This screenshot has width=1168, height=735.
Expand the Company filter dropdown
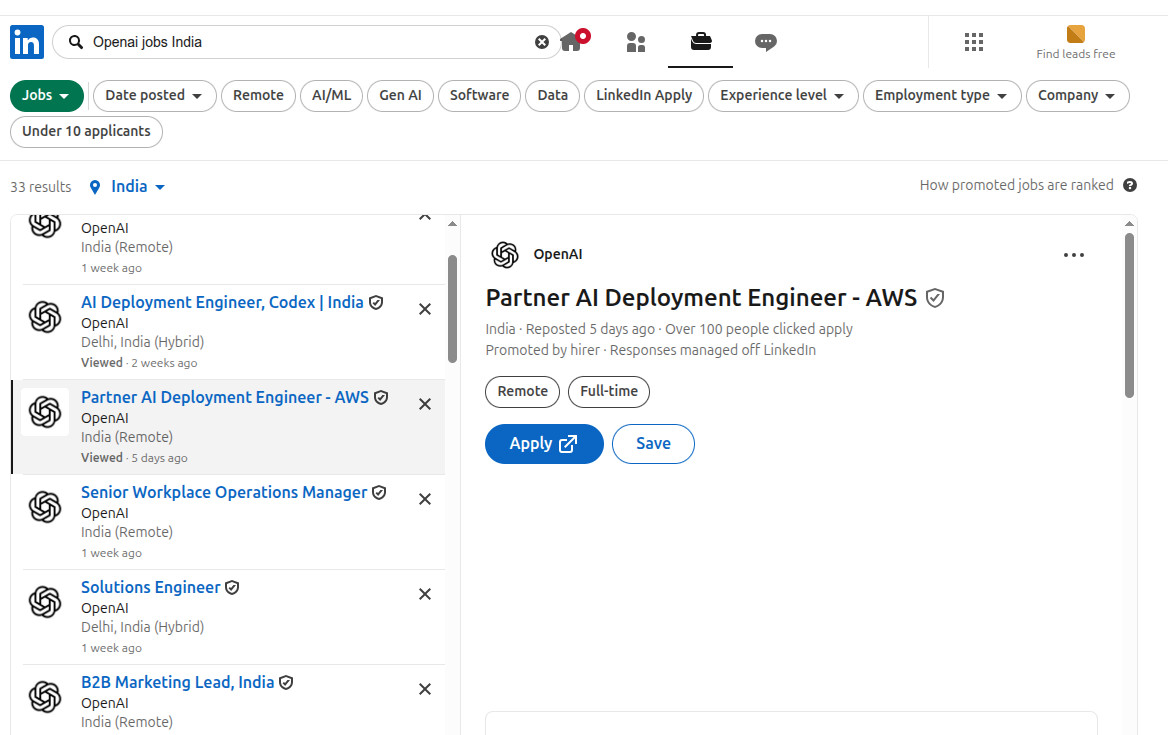point(1077,95)
